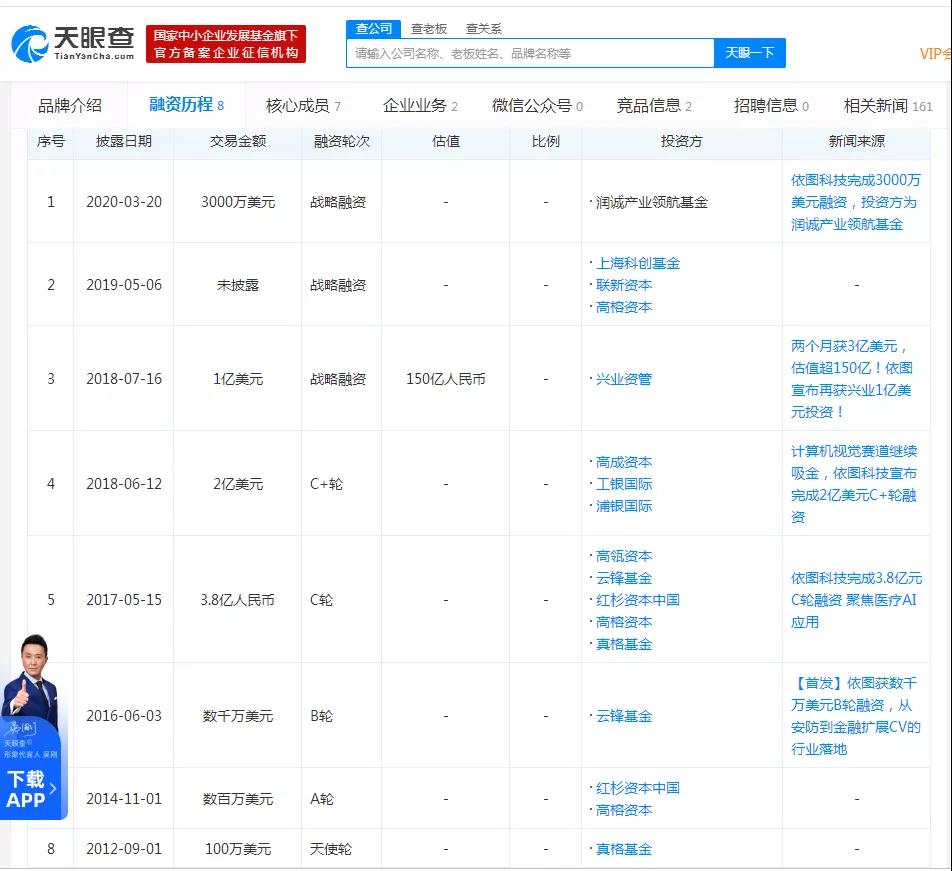The width and height of the screenshot is (952, 871).
Task: Open the Download APP floating badge
Action: pyautogui.click(x=27, y=789)
